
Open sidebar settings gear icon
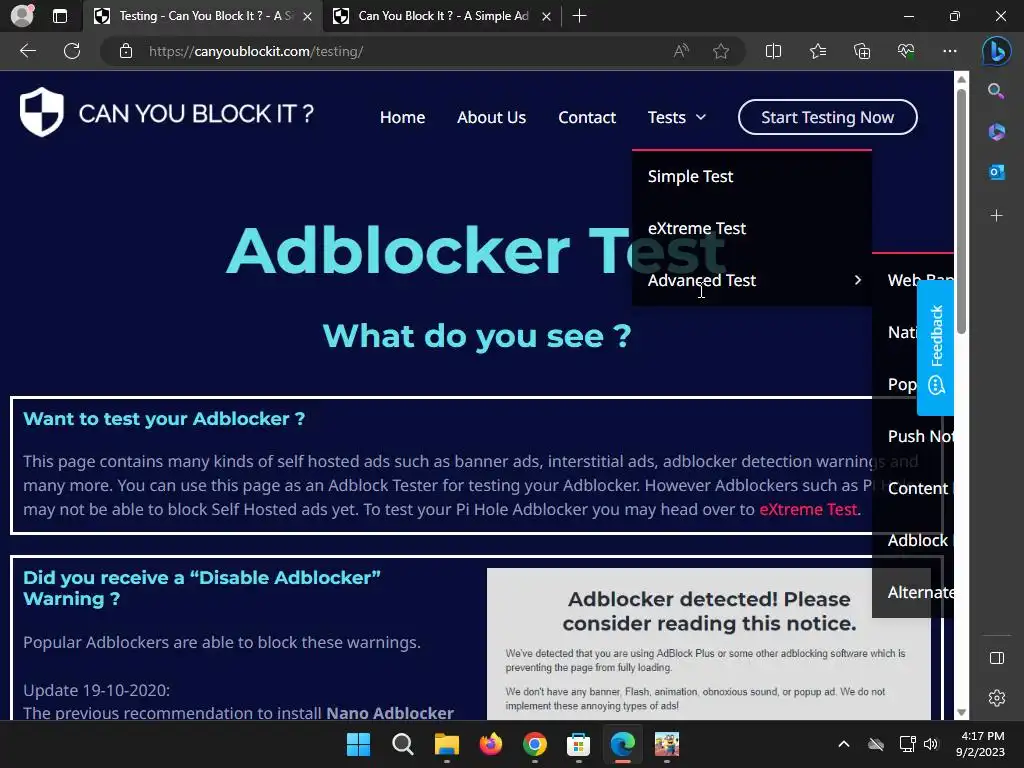tap(997, 698)
